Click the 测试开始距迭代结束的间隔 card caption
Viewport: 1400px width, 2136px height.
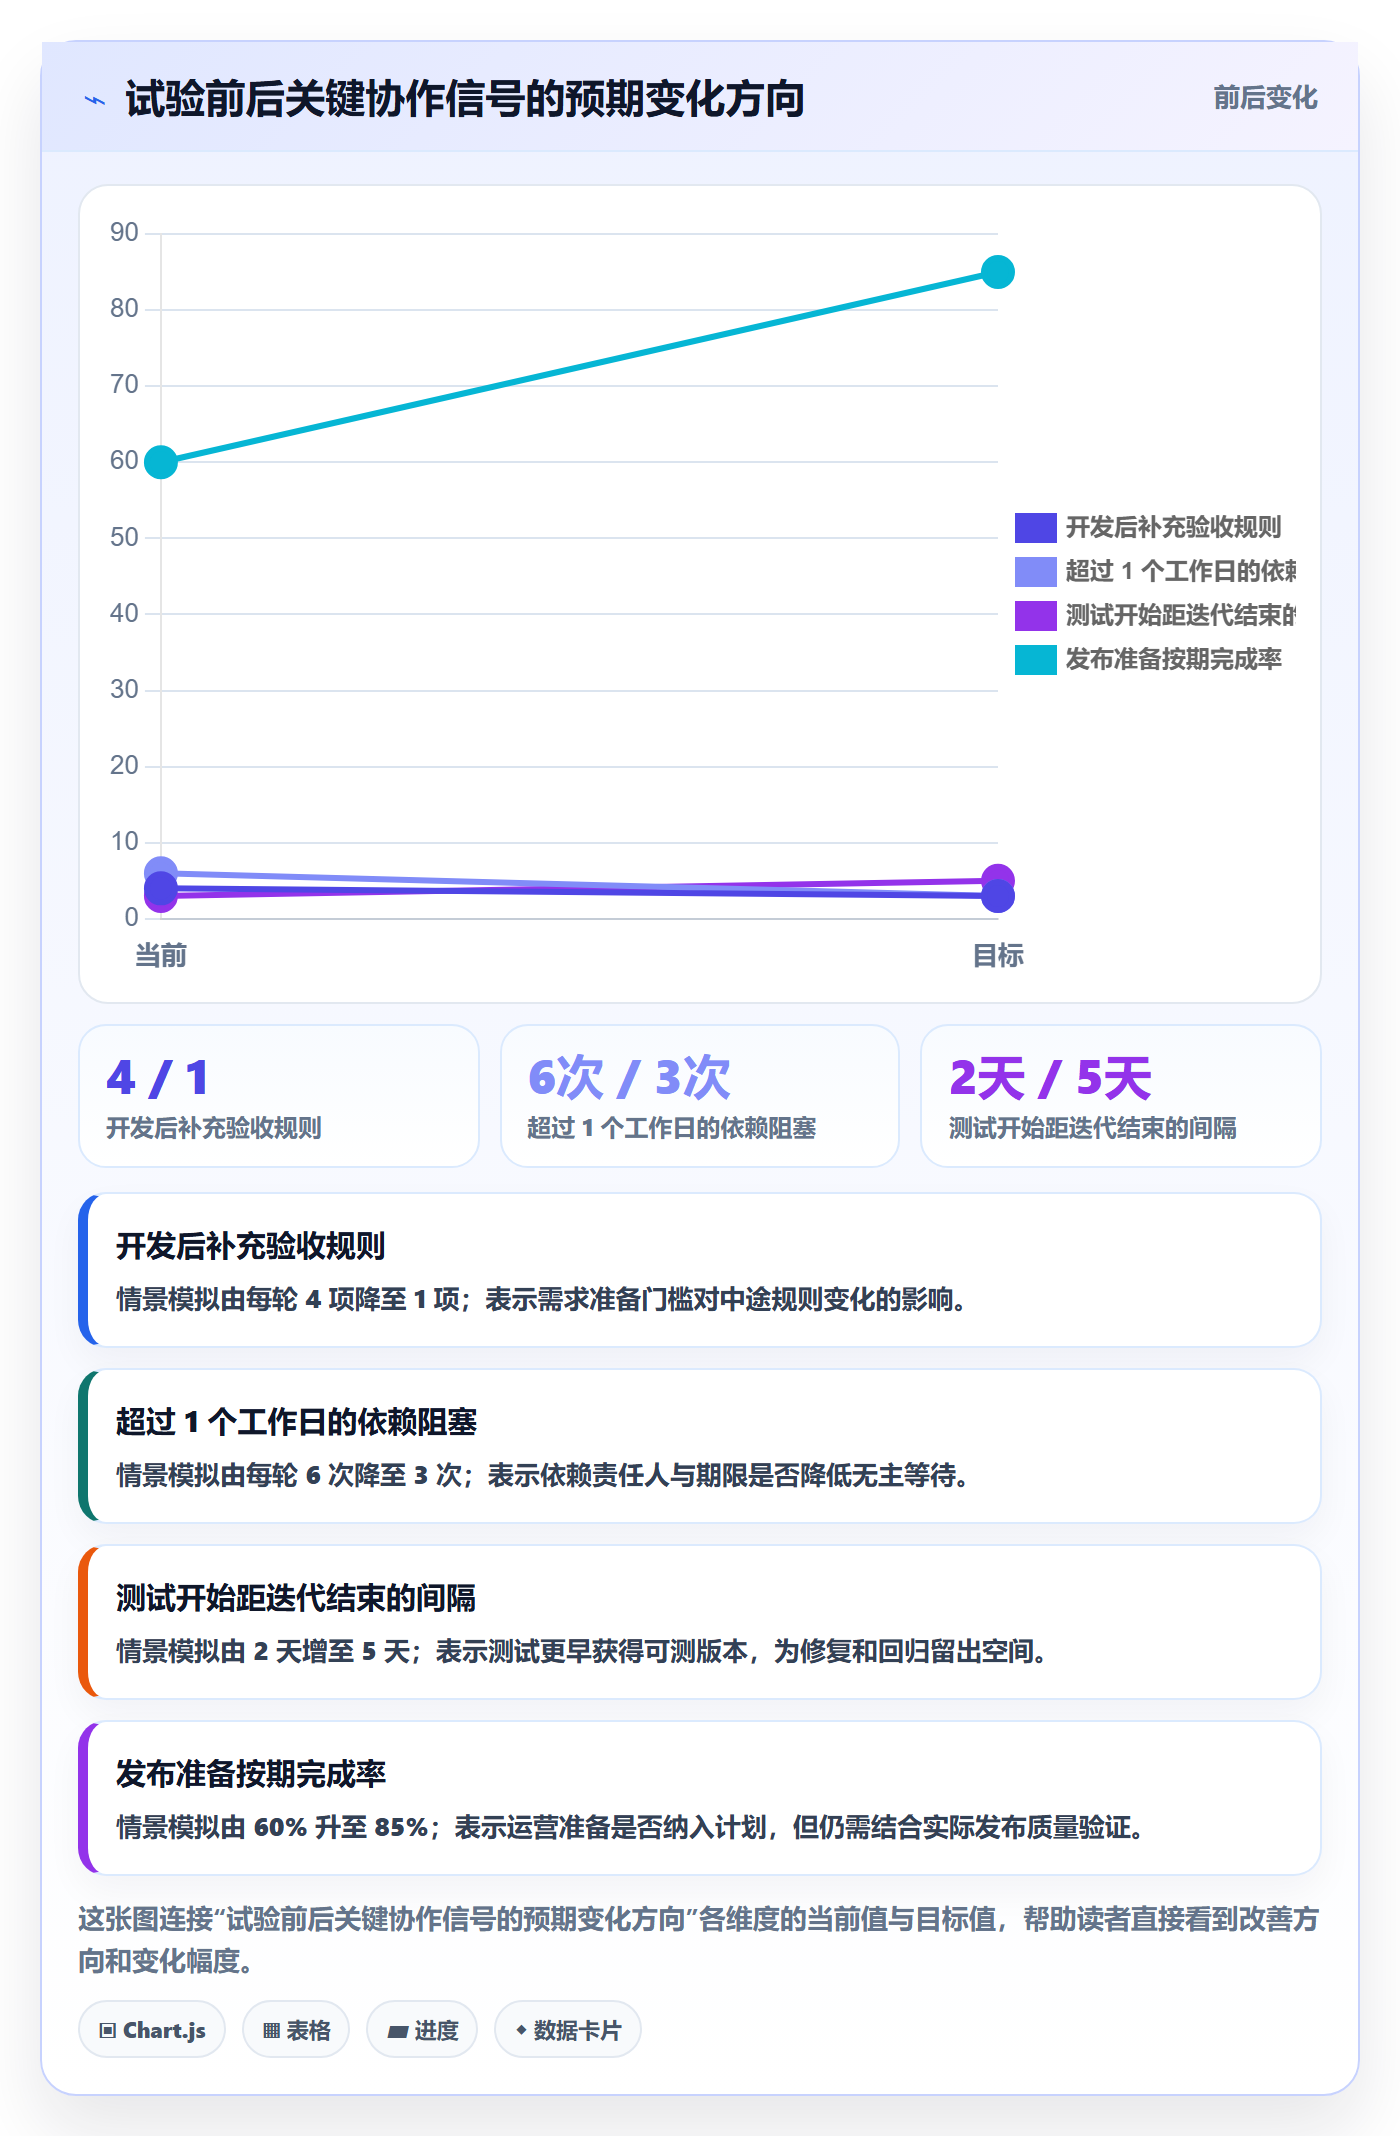[x=1093, y=1128]
